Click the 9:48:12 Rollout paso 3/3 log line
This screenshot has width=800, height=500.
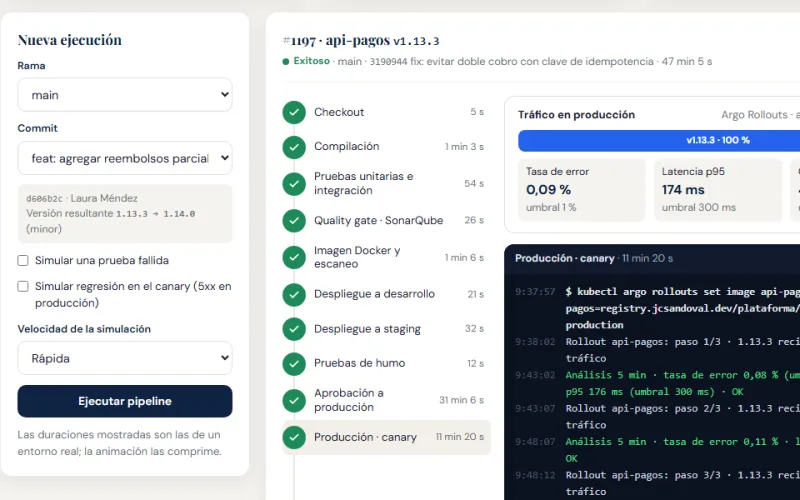point(657,483)
